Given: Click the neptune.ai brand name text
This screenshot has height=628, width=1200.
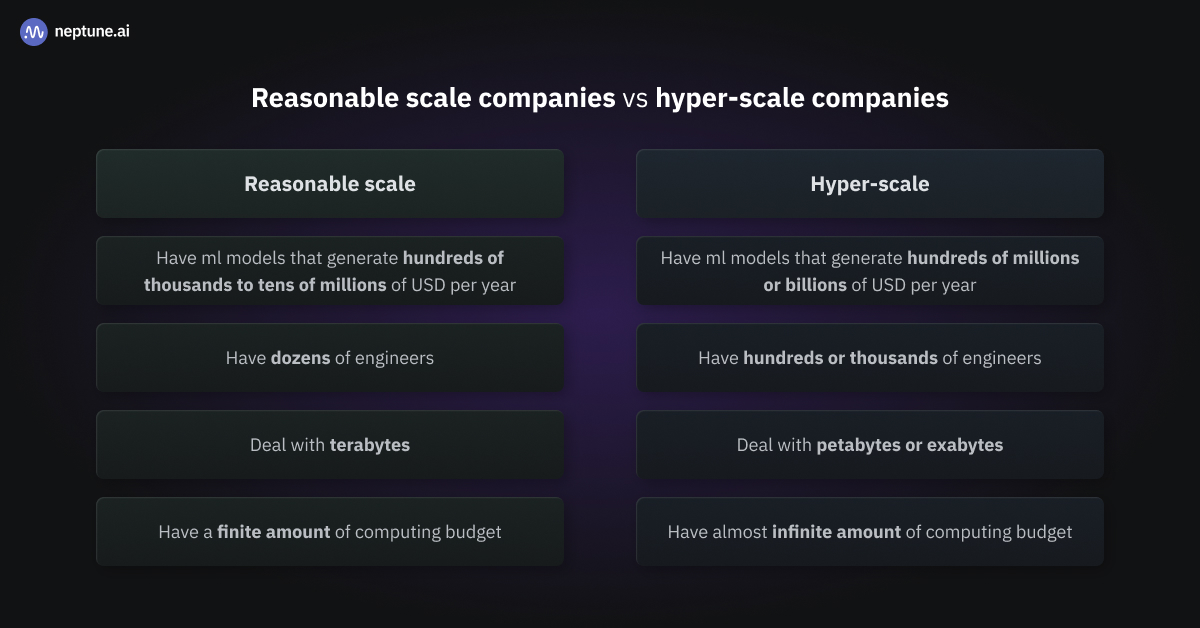Looking at the screenshot, I should point(92,32).
